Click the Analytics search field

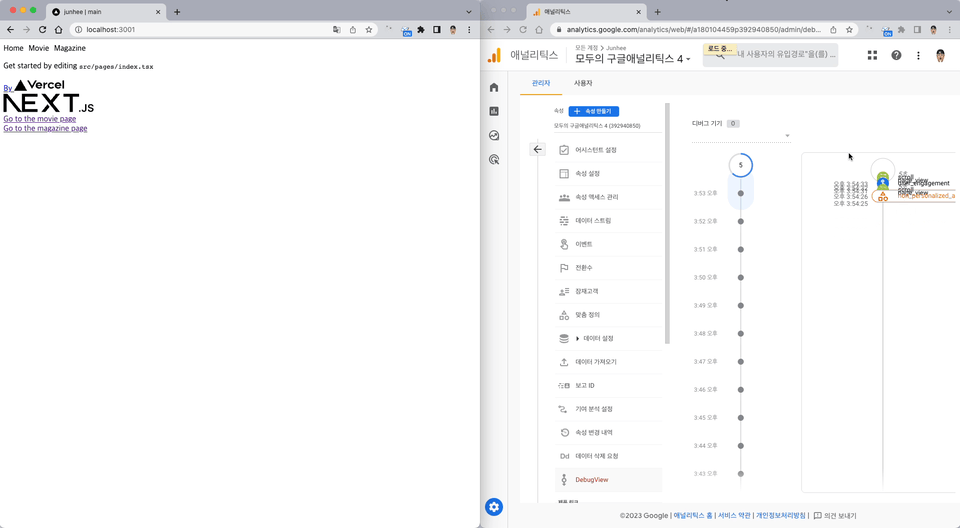770,55
